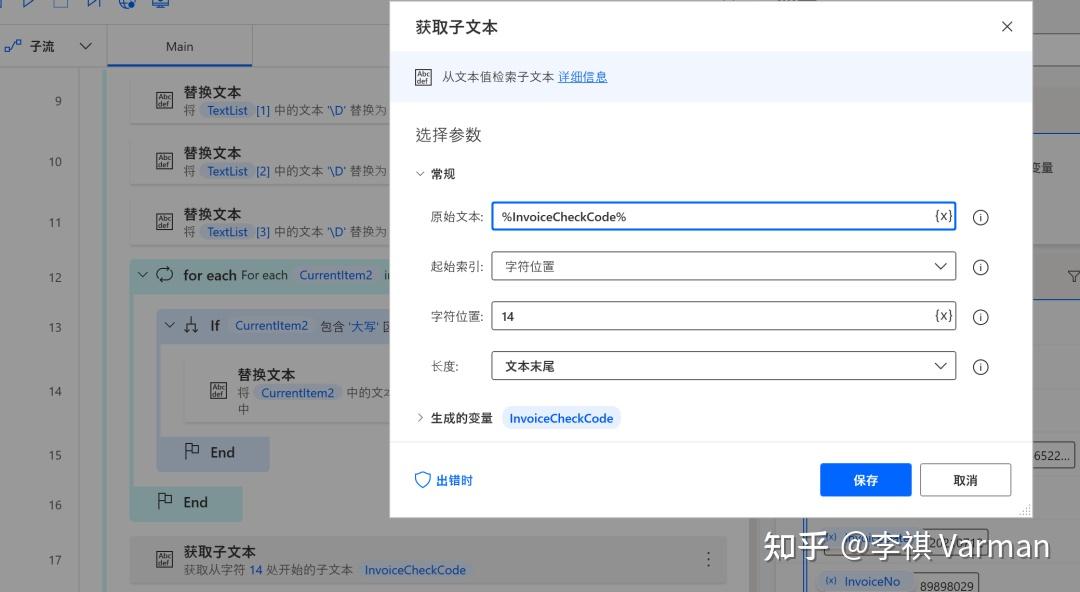Open the 详细信息 details link
The height and width of the screenshot is (592, 1080).
pos(582,76)
